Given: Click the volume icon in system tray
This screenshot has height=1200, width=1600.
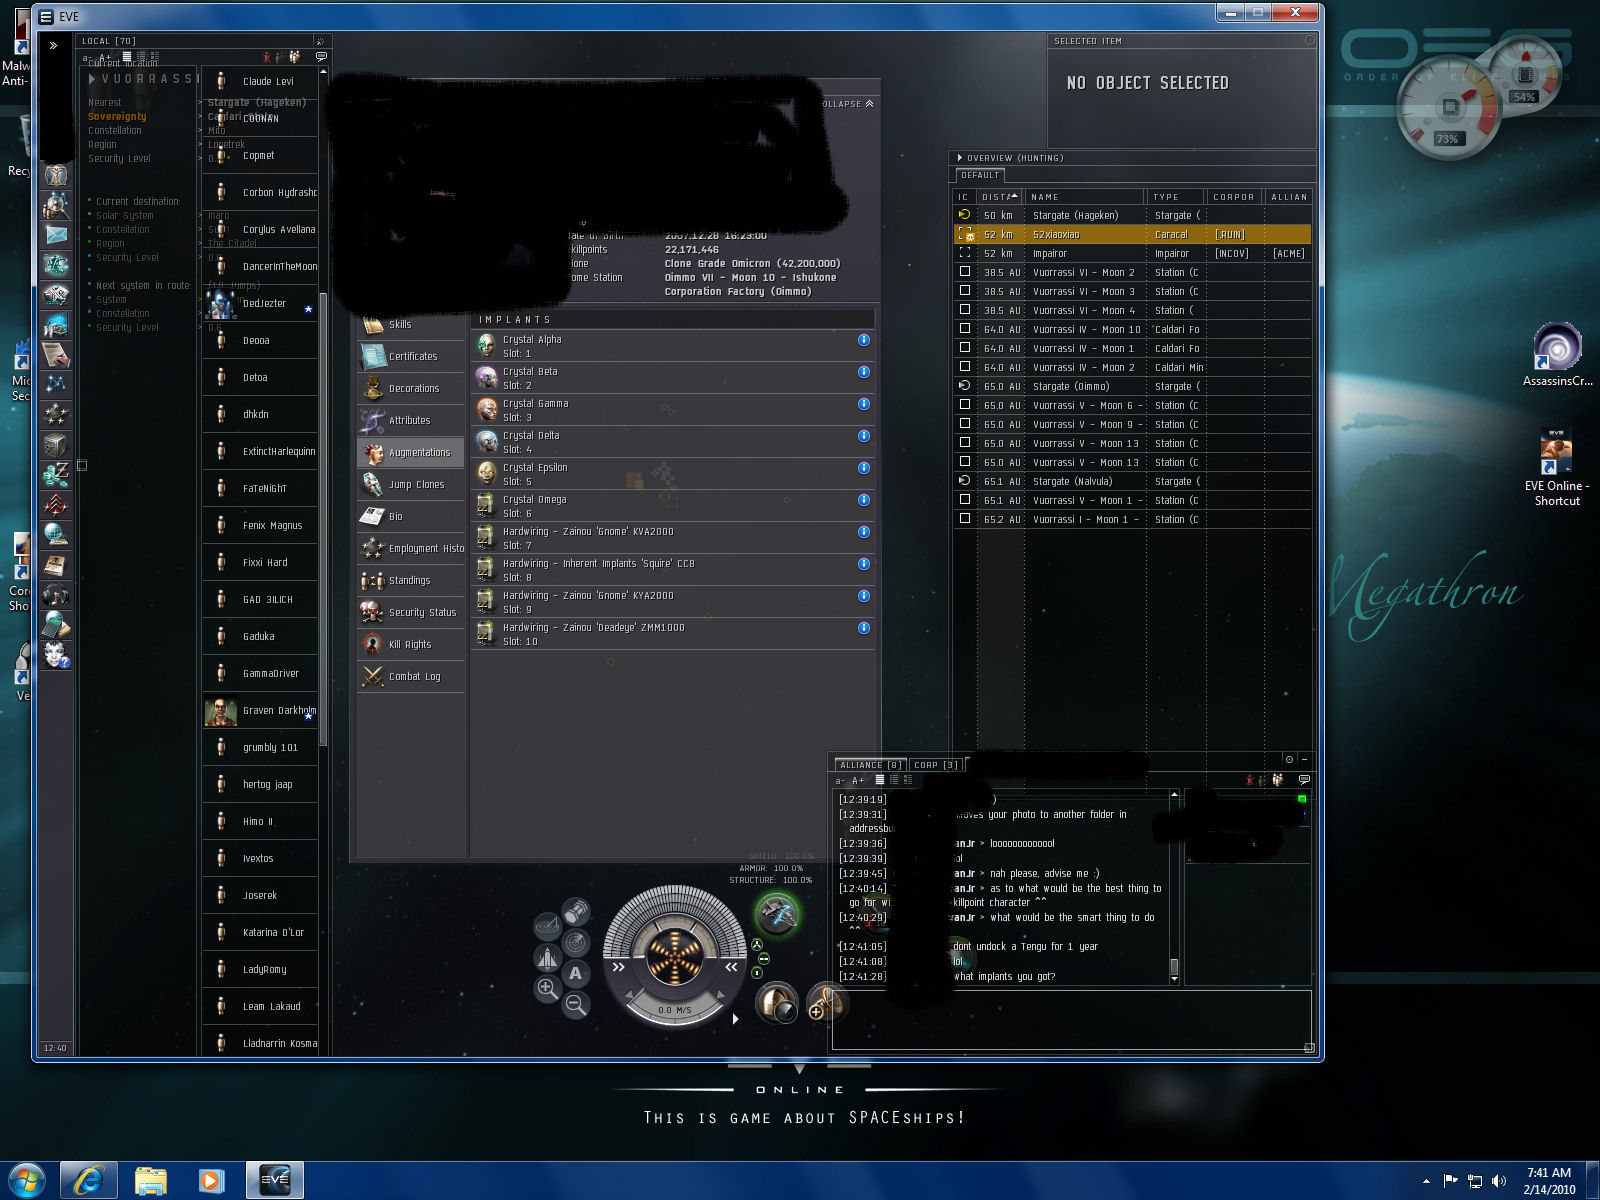Looking at the screenshot, I should point(1498,1181).
